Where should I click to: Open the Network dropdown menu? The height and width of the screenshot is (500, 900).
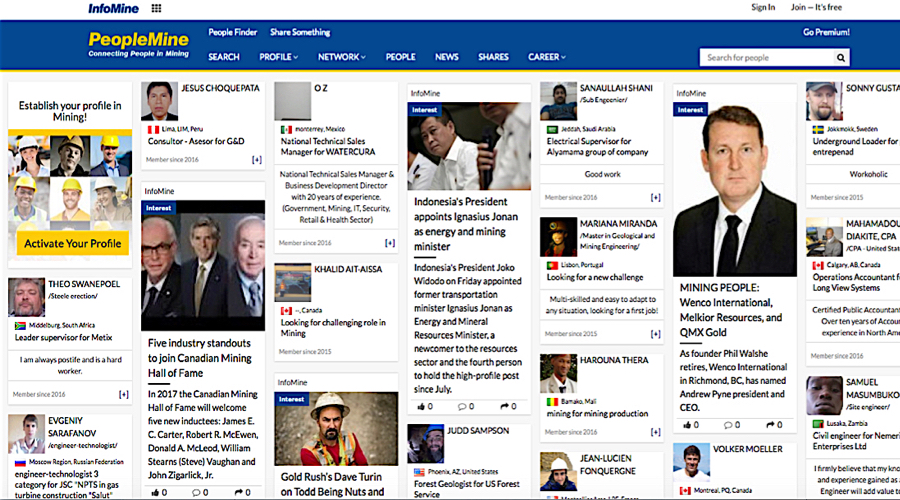point(341,57)
